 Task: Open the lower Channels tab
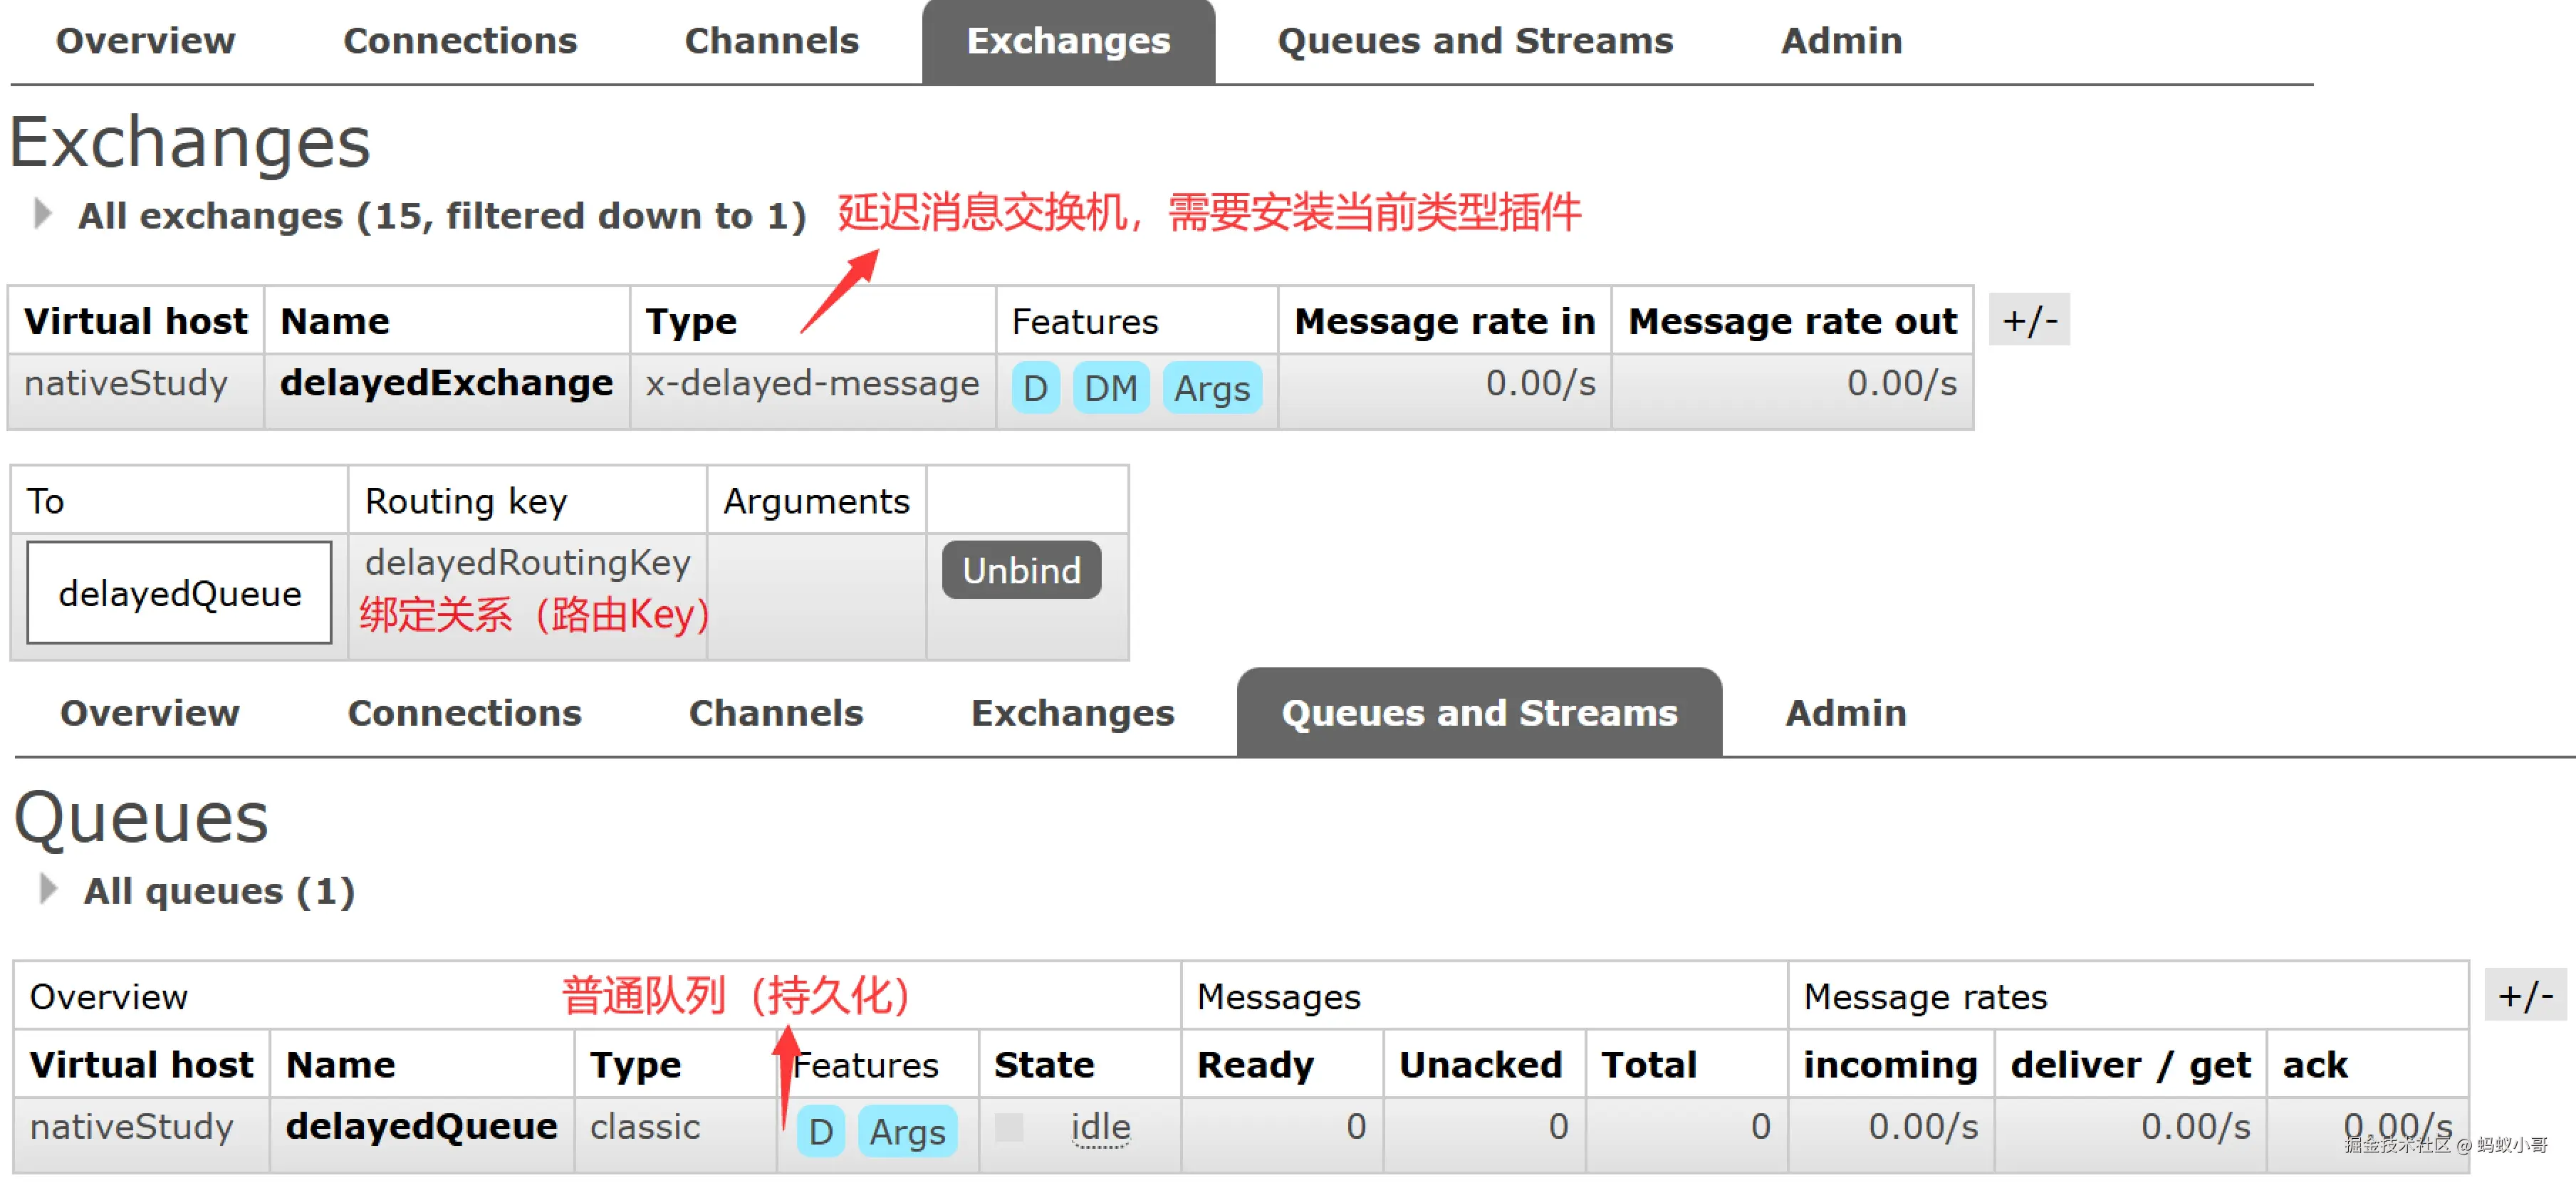click(x=775, y=713)
